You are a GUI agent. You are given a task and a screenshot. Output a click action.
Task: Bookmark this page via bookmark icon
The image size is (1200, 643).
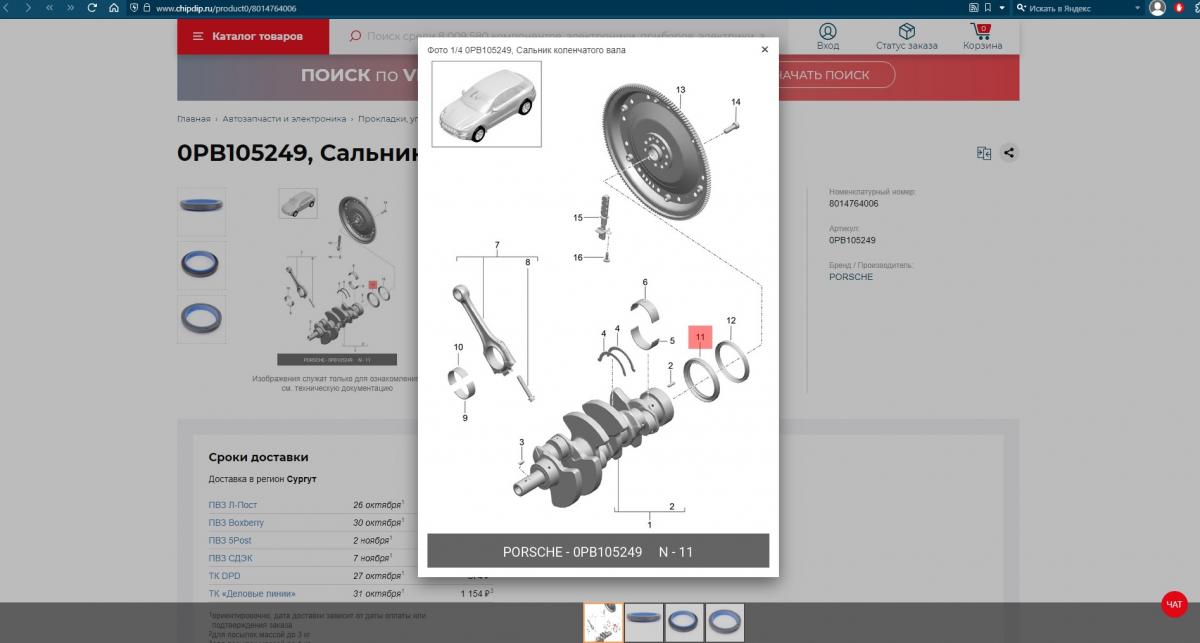coord(988,8)
